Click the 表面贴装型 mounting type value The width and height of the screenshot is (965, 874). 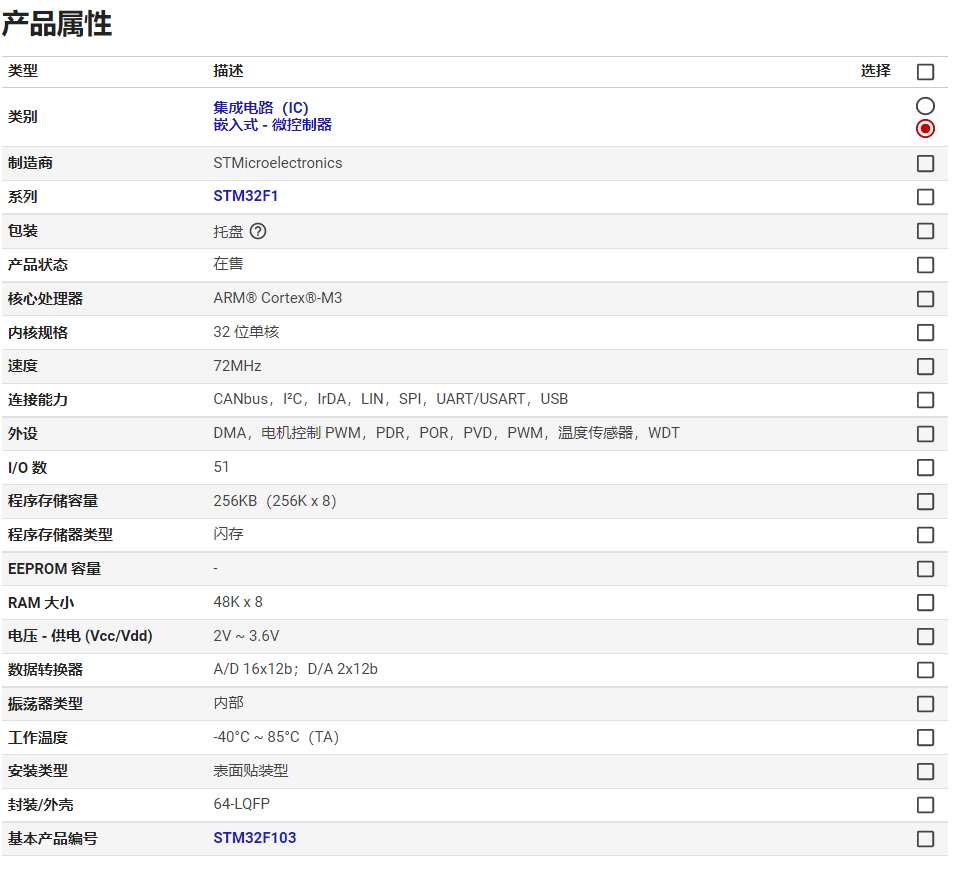click(x=250, y=771)
